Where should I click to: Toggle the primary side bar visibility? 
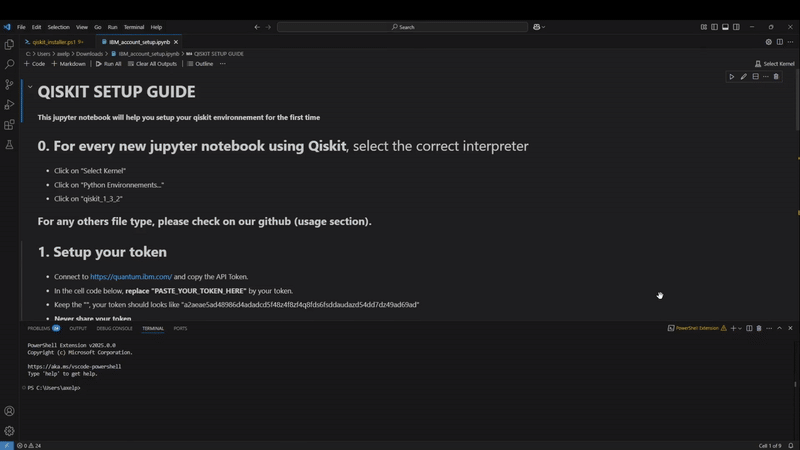714,27
